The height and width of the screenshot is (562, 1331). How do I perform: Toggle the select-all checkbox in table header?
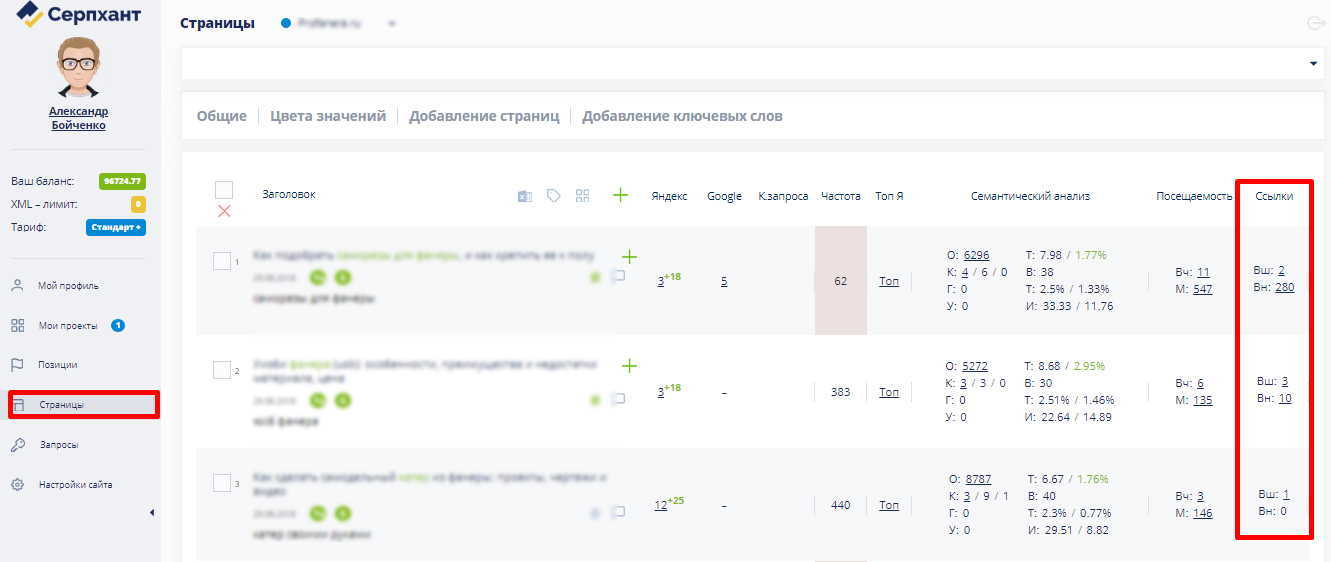point(224,190)
